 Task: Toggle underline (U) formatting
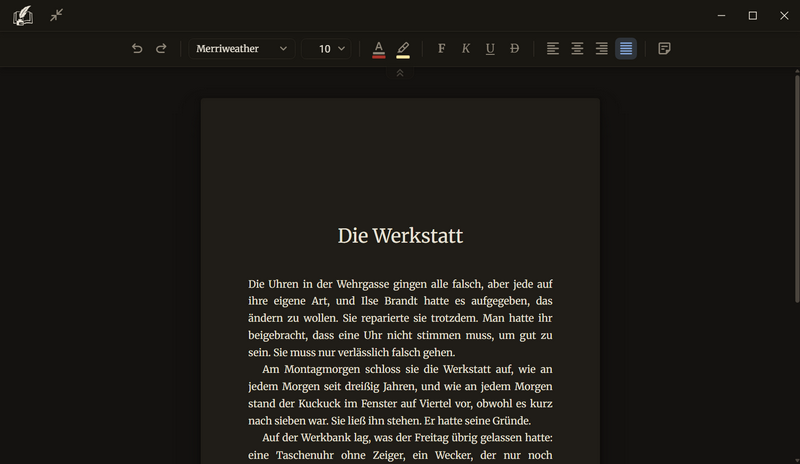tap(490, 48)
